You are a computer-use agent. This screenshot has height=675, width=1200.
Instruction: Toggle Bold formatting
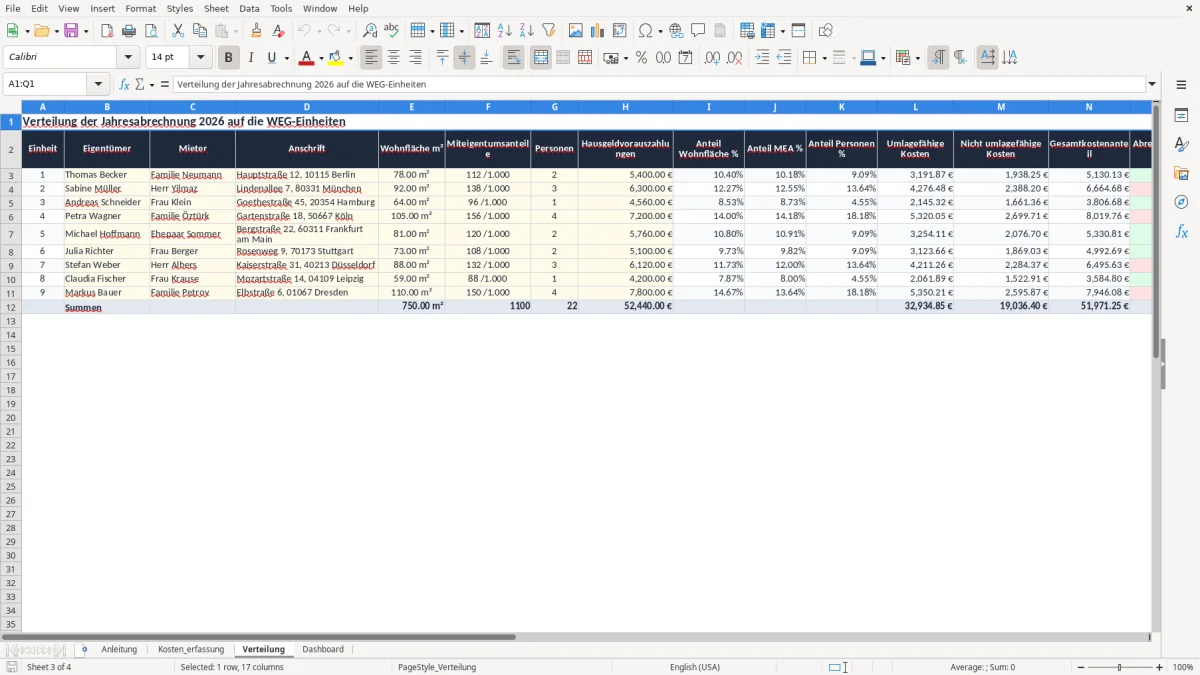(x=229, y=58)
